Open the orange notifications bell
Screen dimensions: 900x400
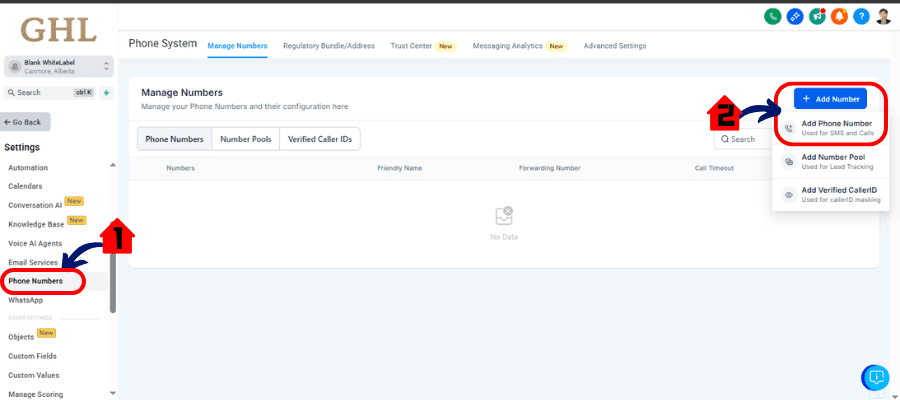click(839, 17)
